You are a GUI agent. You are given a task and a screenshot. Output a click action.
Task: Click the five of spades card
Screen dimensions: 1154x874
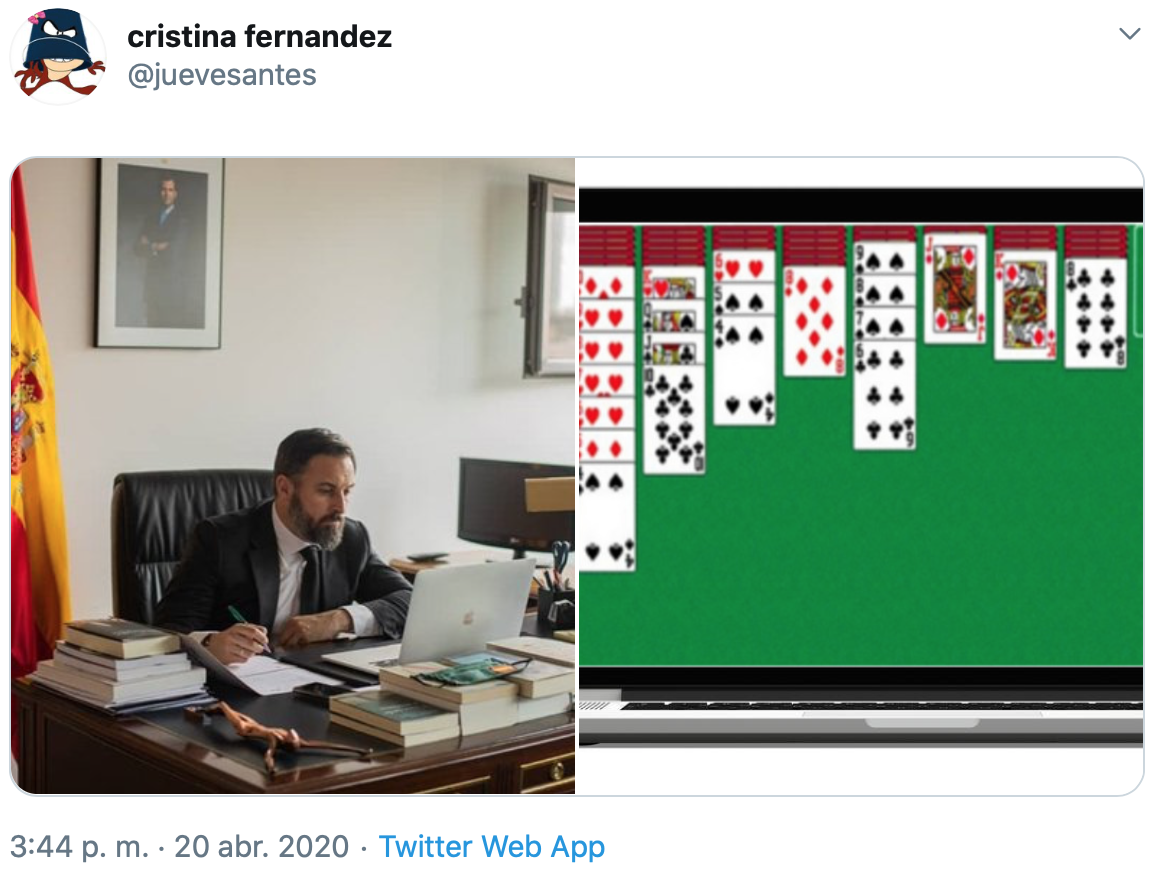(744, 297)
